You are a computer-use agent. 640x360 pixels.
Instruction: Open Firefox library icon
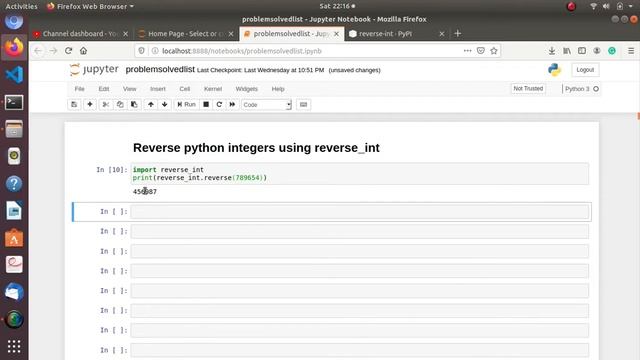pos(567,51)
